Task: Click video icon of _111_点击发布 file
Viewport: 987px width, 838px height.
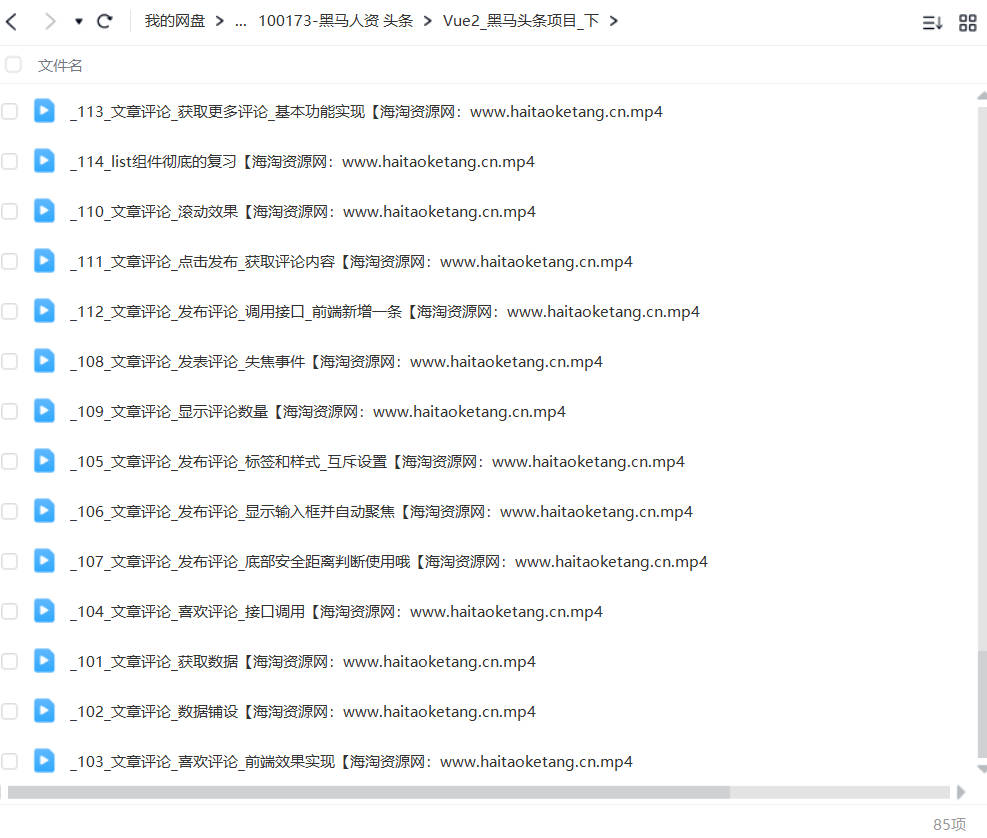Action: pos(44,261)
